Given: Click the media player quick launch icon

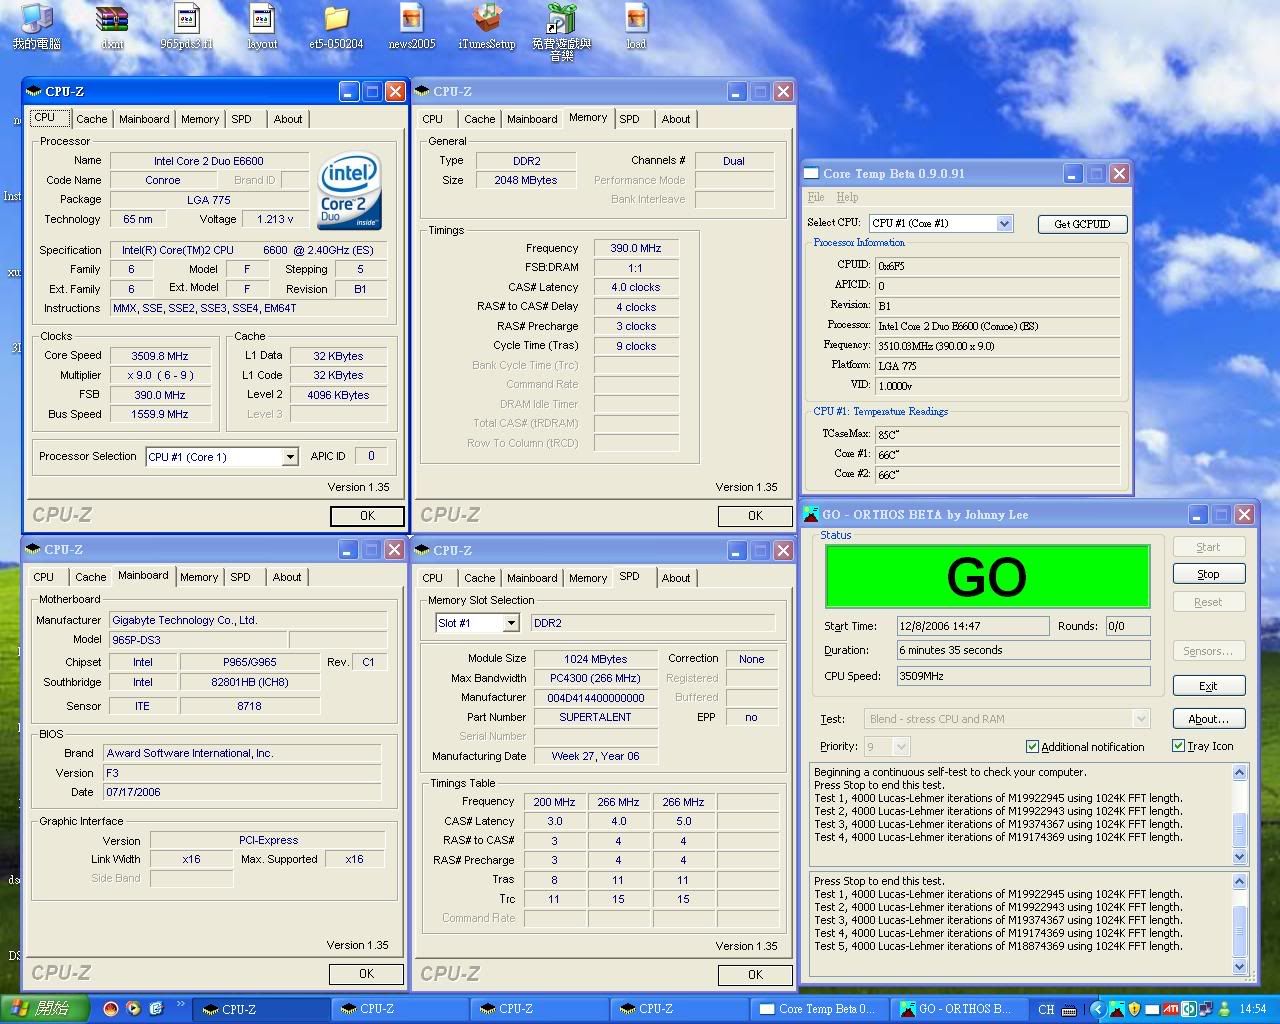Looking at the screenshot, I should [134, 1009].
